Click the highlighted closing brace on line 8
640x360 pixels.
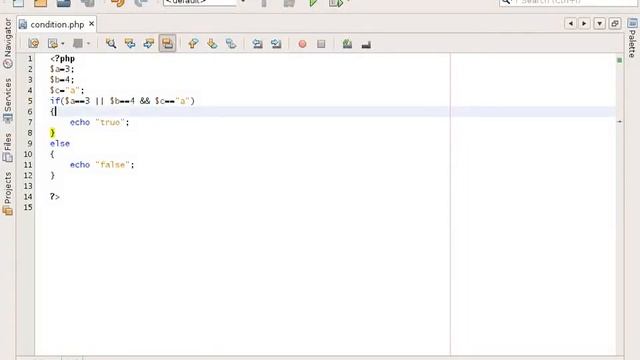click(52, 133)
